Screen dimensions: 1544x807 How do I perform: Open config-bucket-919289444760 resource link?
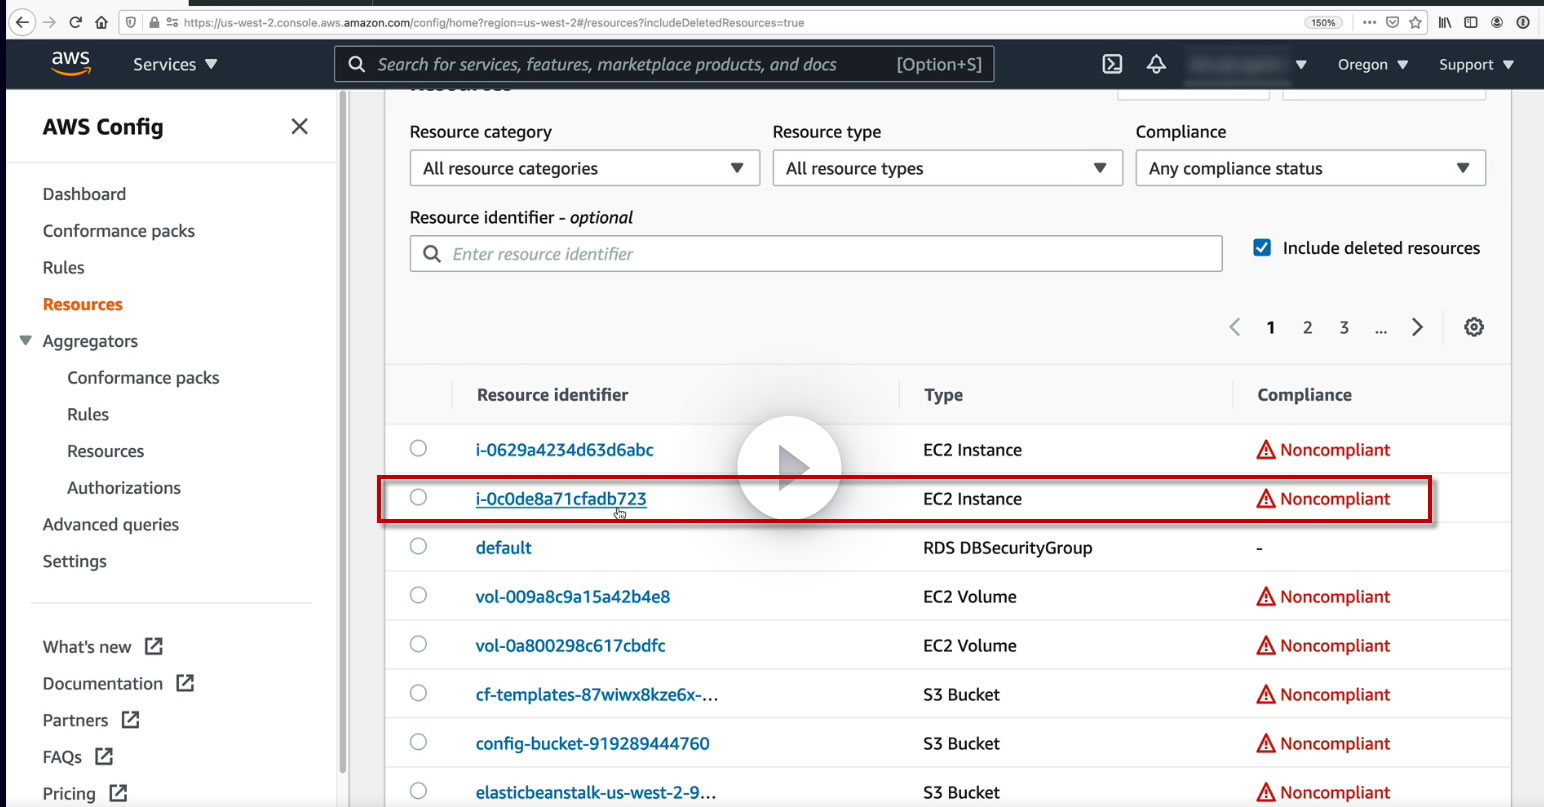(x=592, y=744)
